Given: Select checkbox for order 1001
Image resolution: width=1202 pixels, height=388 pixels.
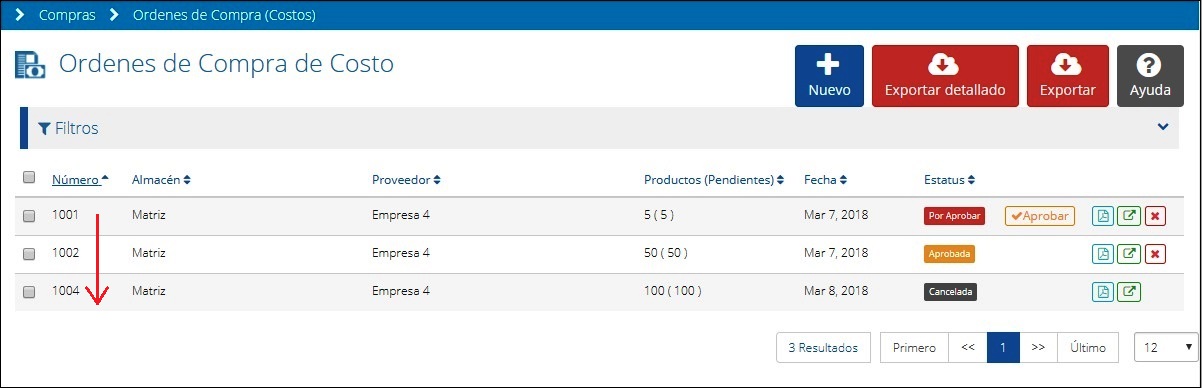Looking at the screenshot, I should click(29, 216).
